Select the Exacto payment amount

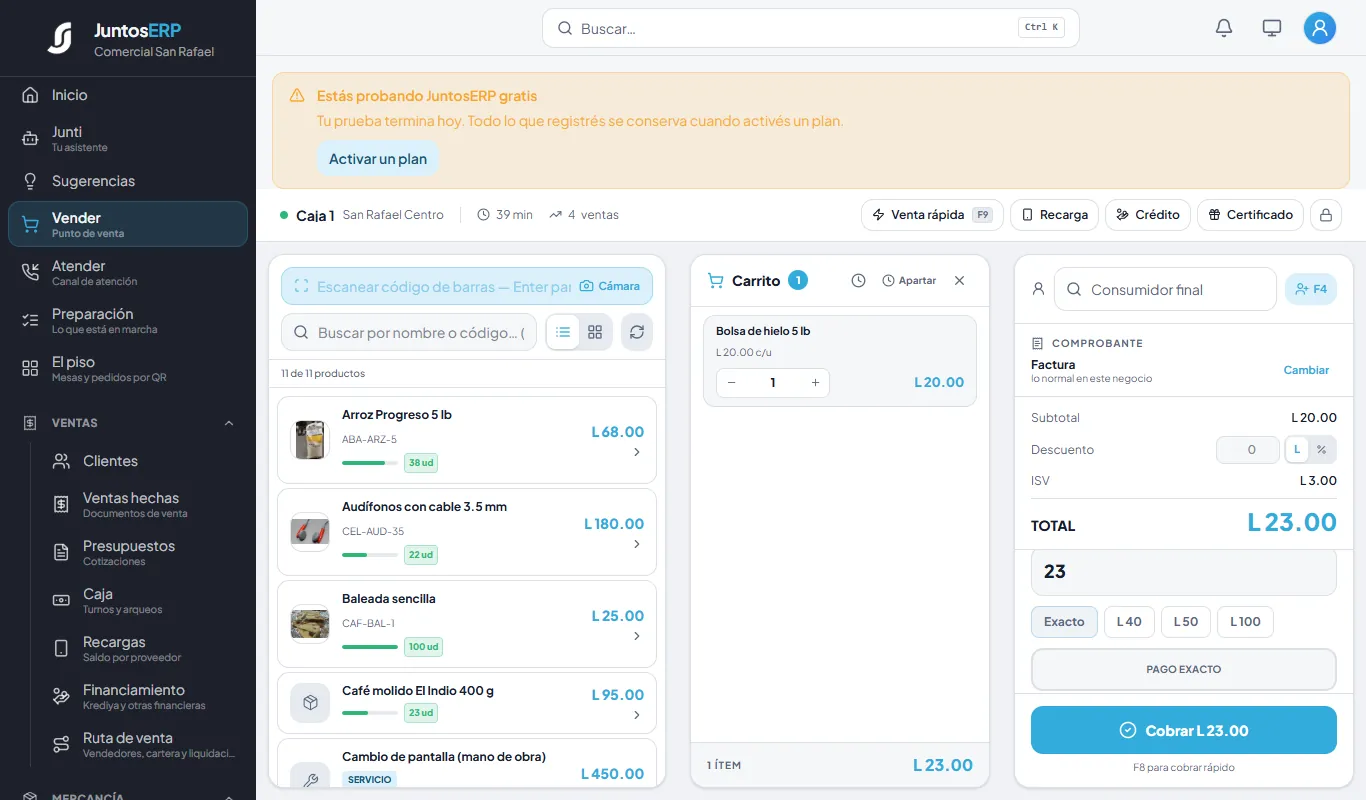pyautogui.click(x=1064, y=622)
